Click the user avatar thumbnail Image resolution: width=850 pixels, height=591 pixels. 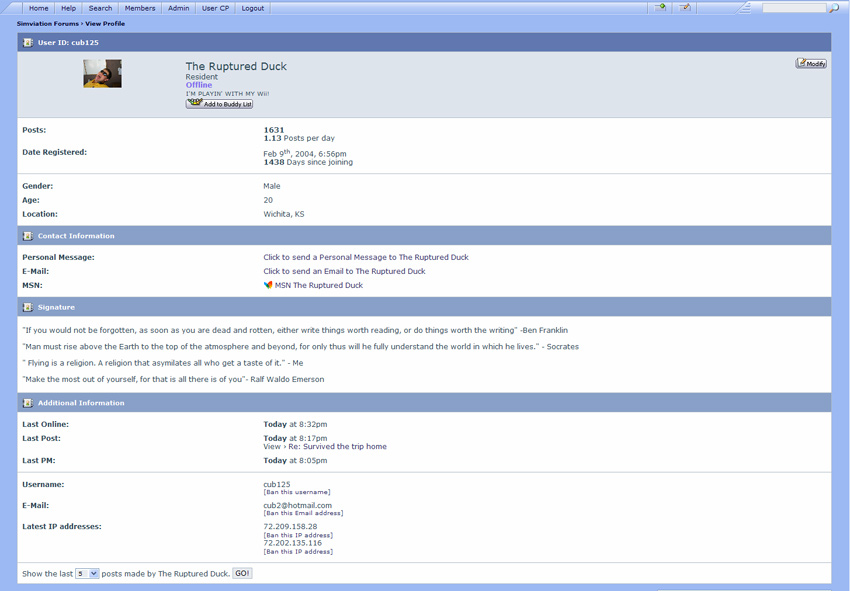[102, 74]
